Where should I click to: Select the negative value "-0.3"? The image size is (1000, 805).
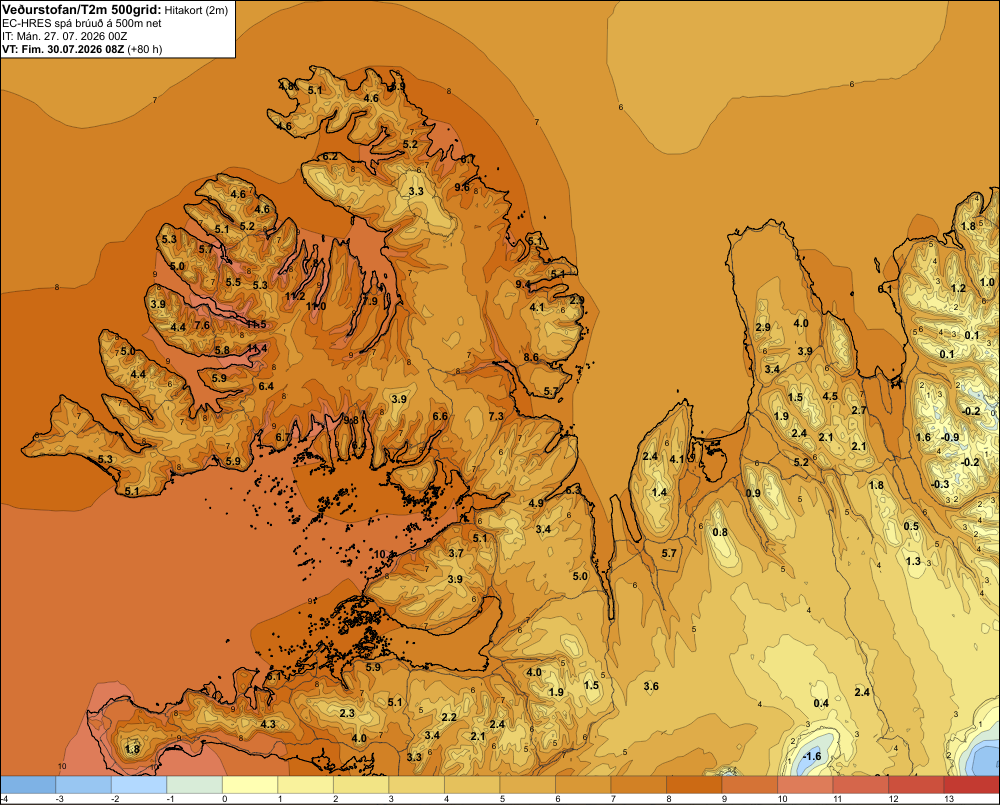pyautogui.click(x=940, y=484)
